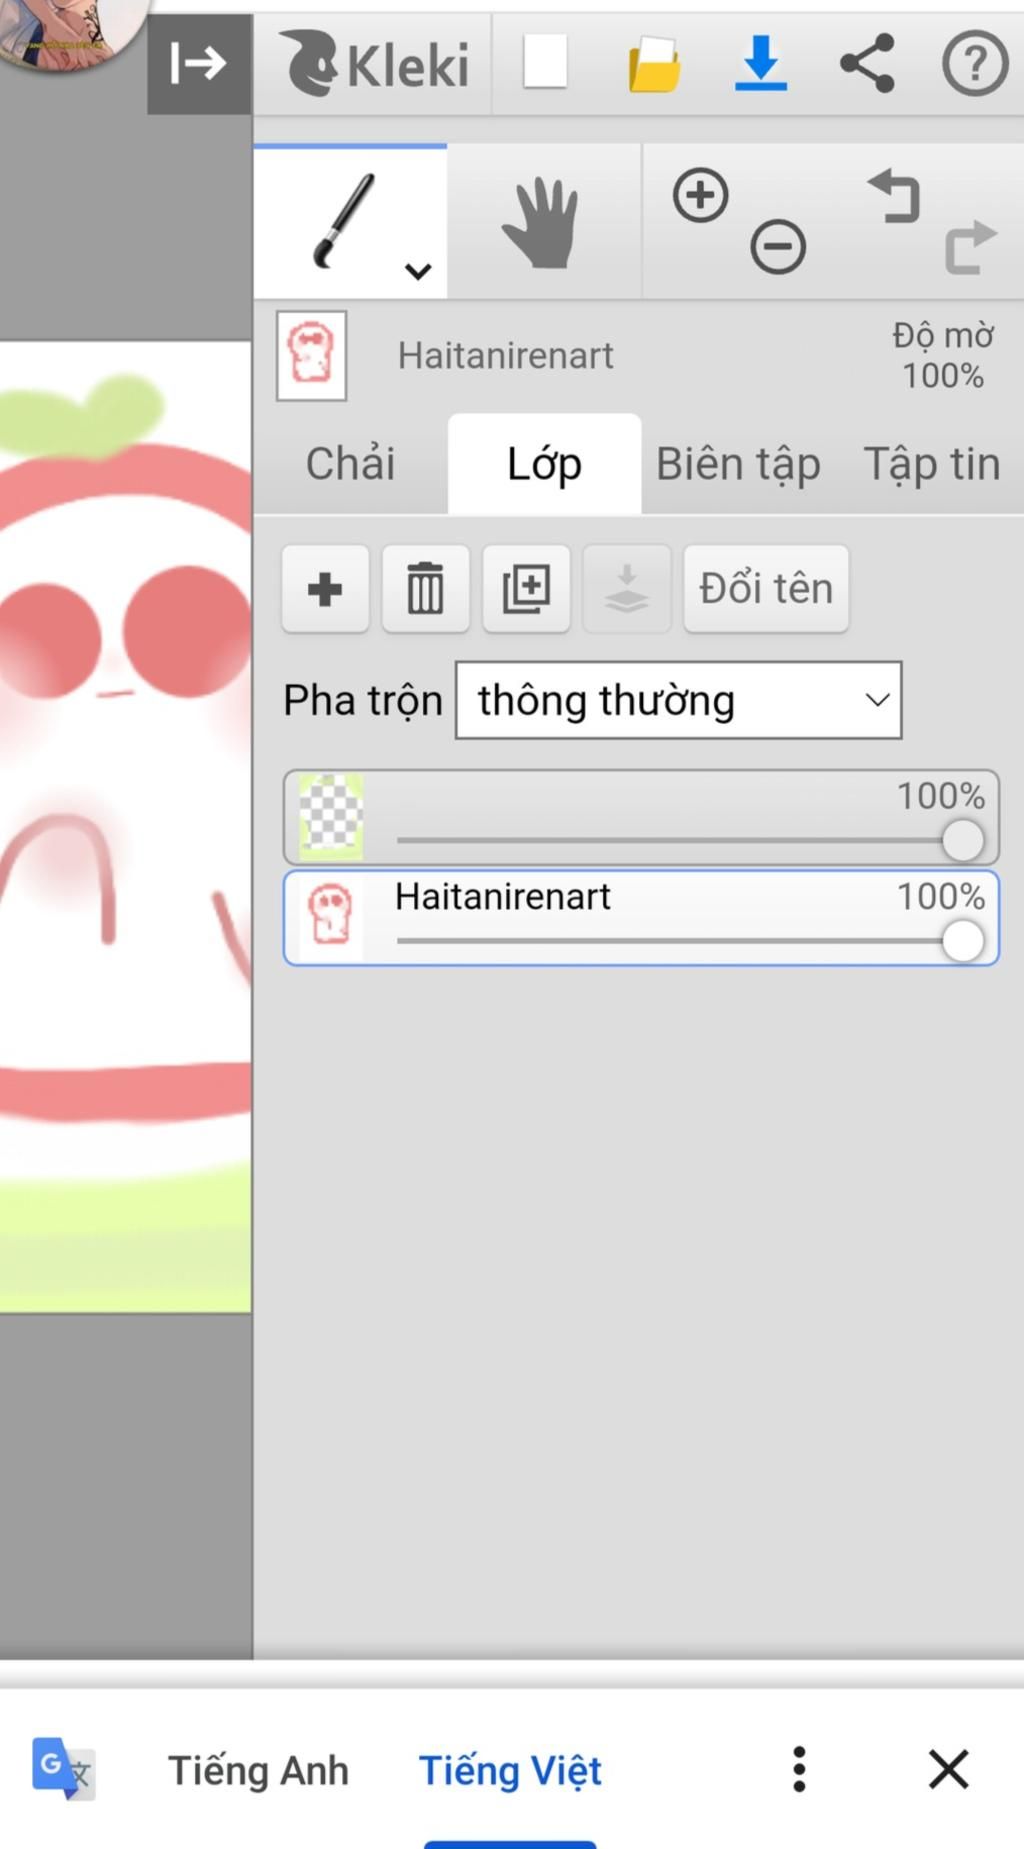
Task: Zoom in with plus magnifier
Action: pyautogui.click(x=700, y=195)
